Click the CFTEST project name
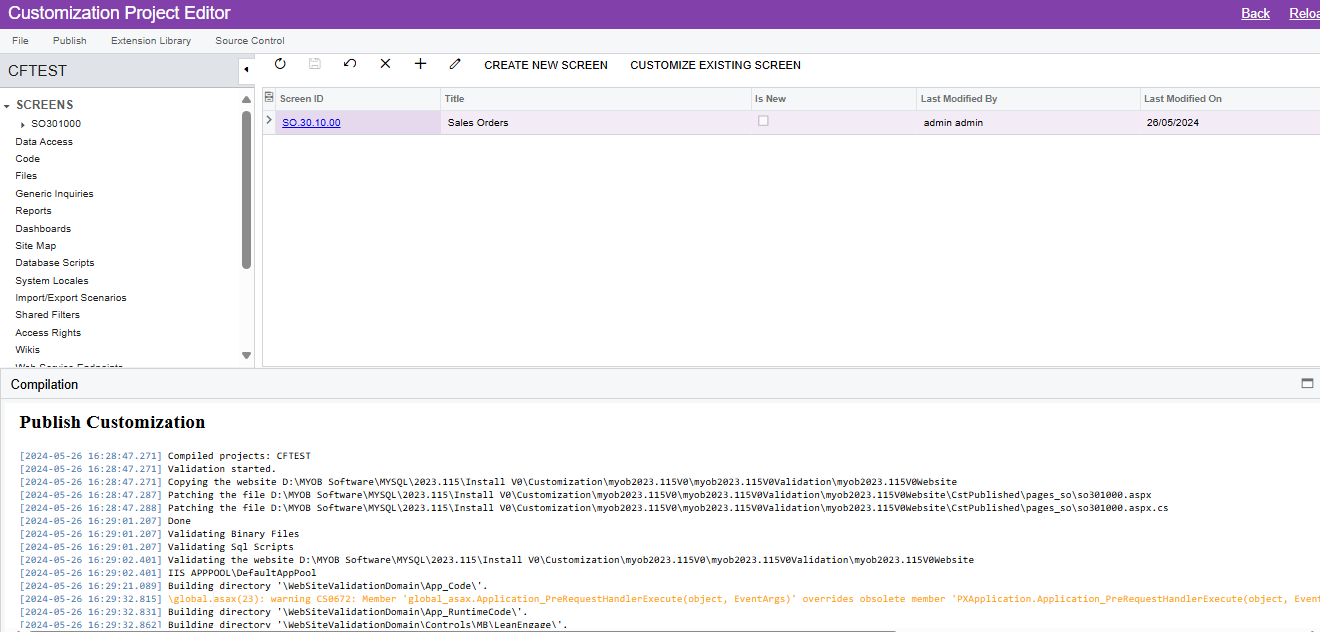 point(37,71)
